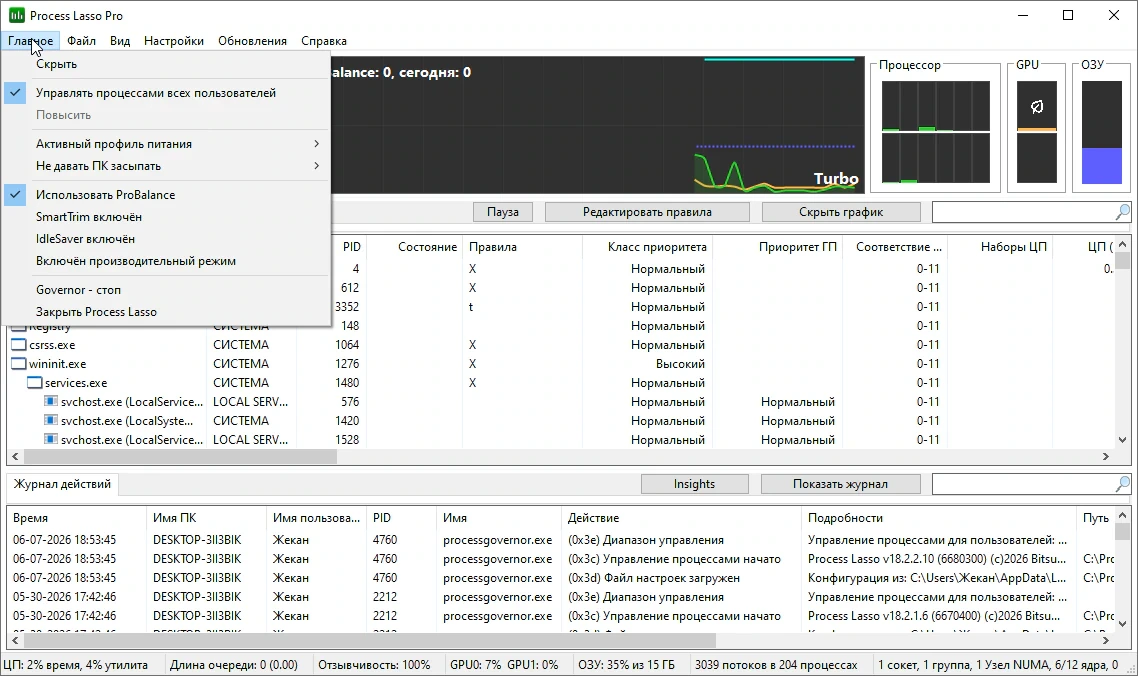The width and height of the screenshot is (1138, 676).
Task: Select the csrss.exe process row
Action: (560, 345)
